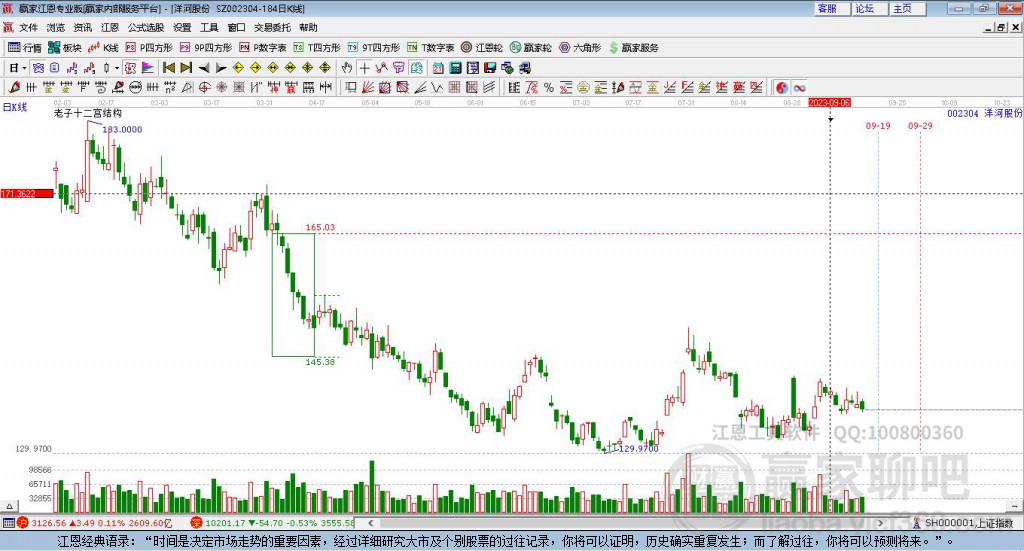Click the 沪 Shanghai index status icon
Screen dimensions: 1024x551
pyautogui.click(x=23, y=523)
